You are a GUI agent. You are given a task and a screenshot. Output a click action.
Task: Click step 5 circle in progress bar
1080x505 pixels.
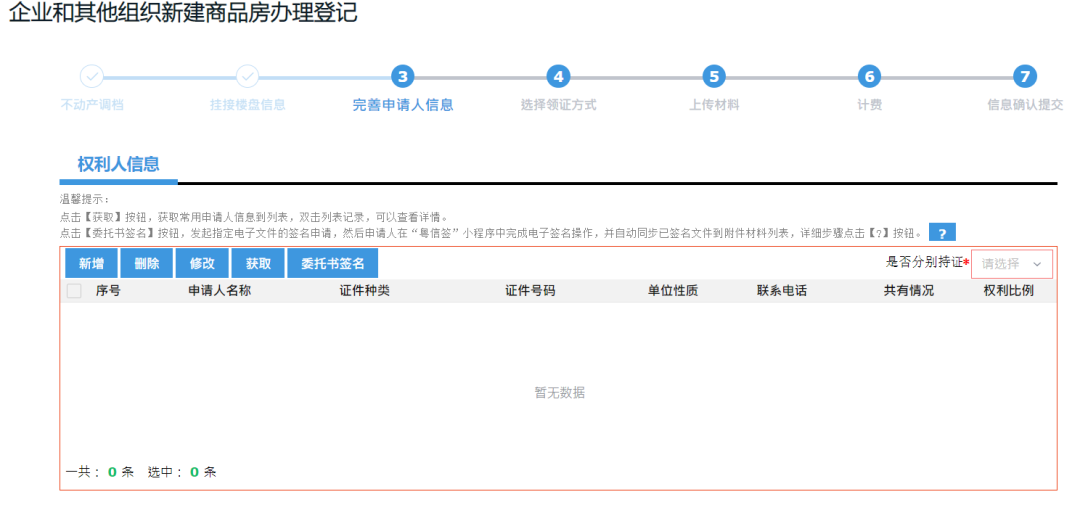point(714,76)
